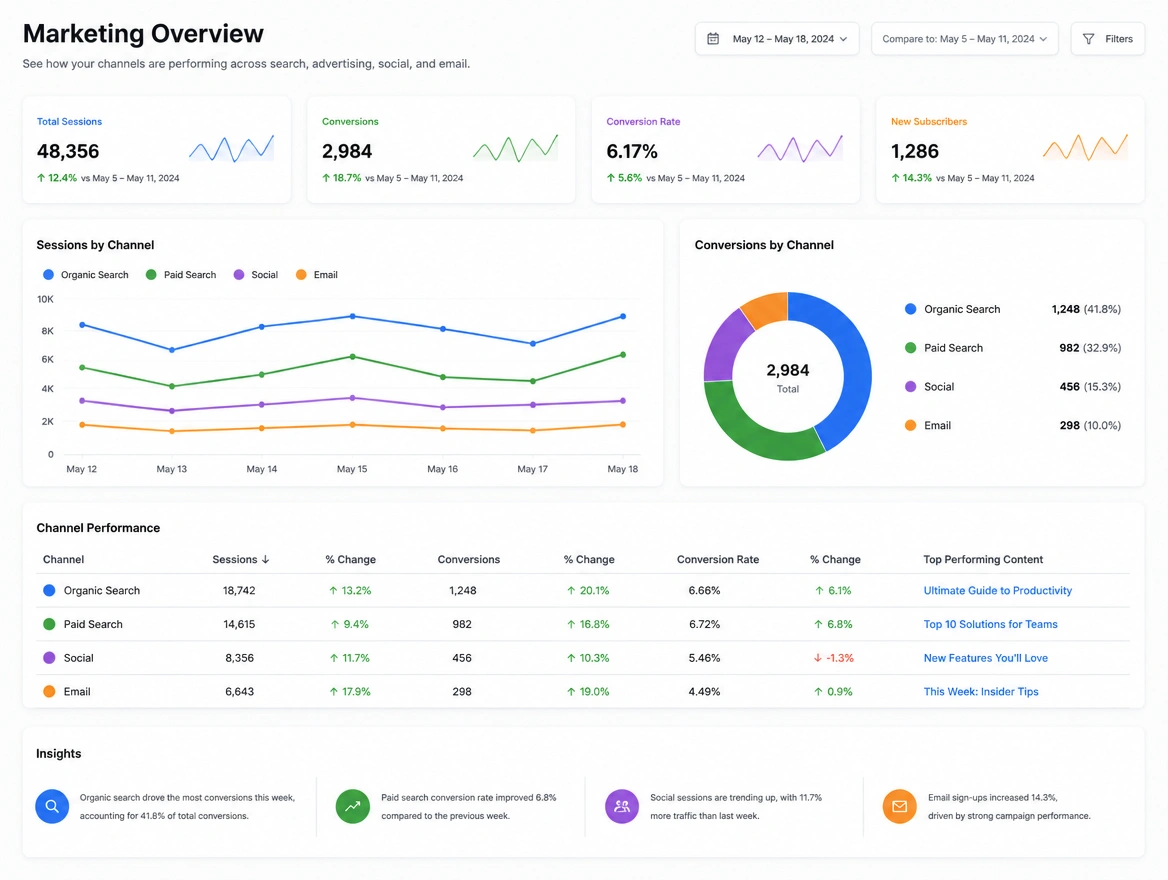Click the May 15 x-axis label
The height and width of the screenshot is (880, 1168).
click(352, 469)
